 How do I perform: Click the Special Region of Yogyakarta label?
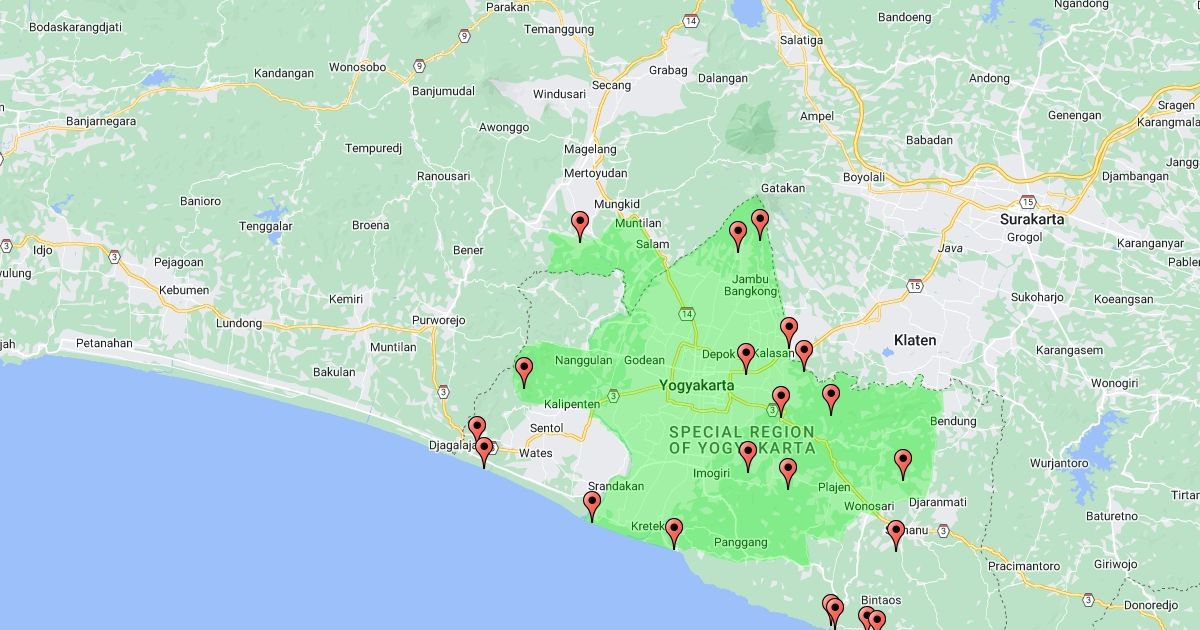(x=741, y=440)
